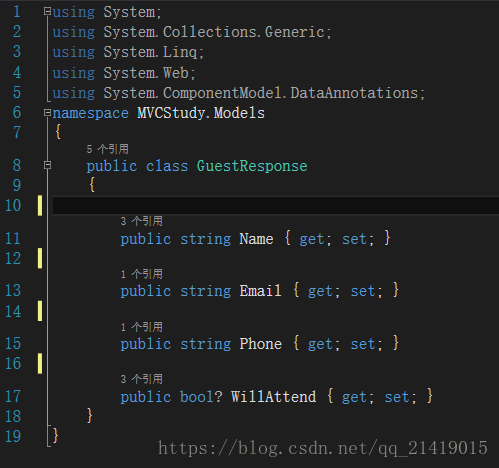Click the 'get' accessor on the Email line
Screen dimensions: 499x468
tap(320, 291)
